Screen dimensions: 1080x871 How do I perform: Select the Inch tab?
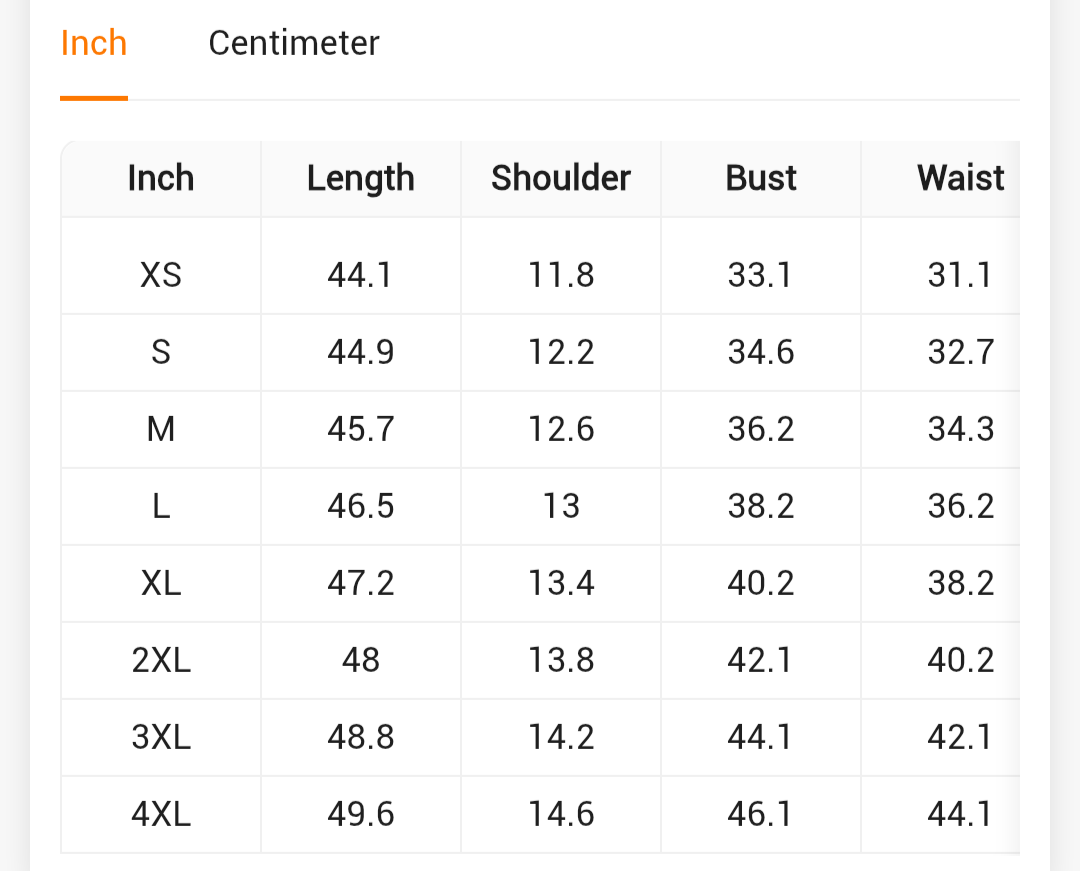[94, 43]
